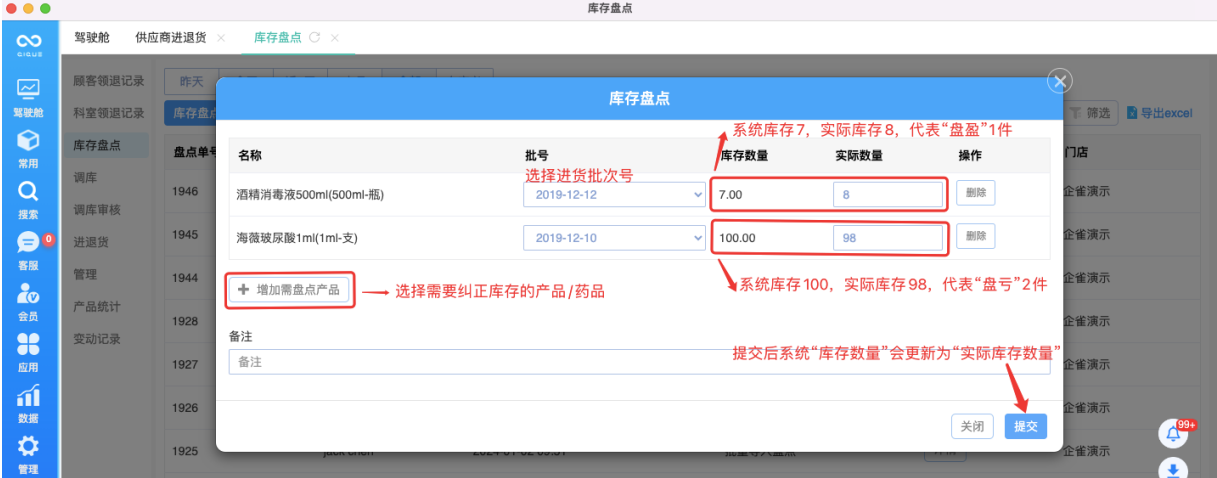The height and width of the screenshot is (478, 1217).
Task: Click stocktake number 1926 in background list
Action: tap(185, 408)
